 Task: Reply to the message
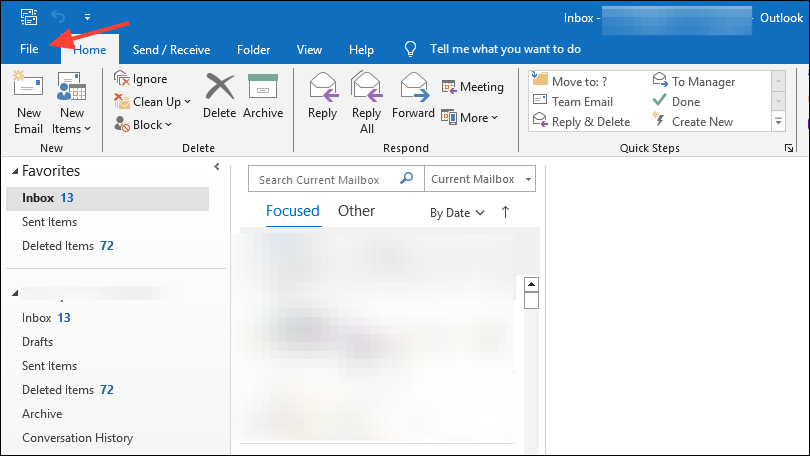click(x=322, y=96)
